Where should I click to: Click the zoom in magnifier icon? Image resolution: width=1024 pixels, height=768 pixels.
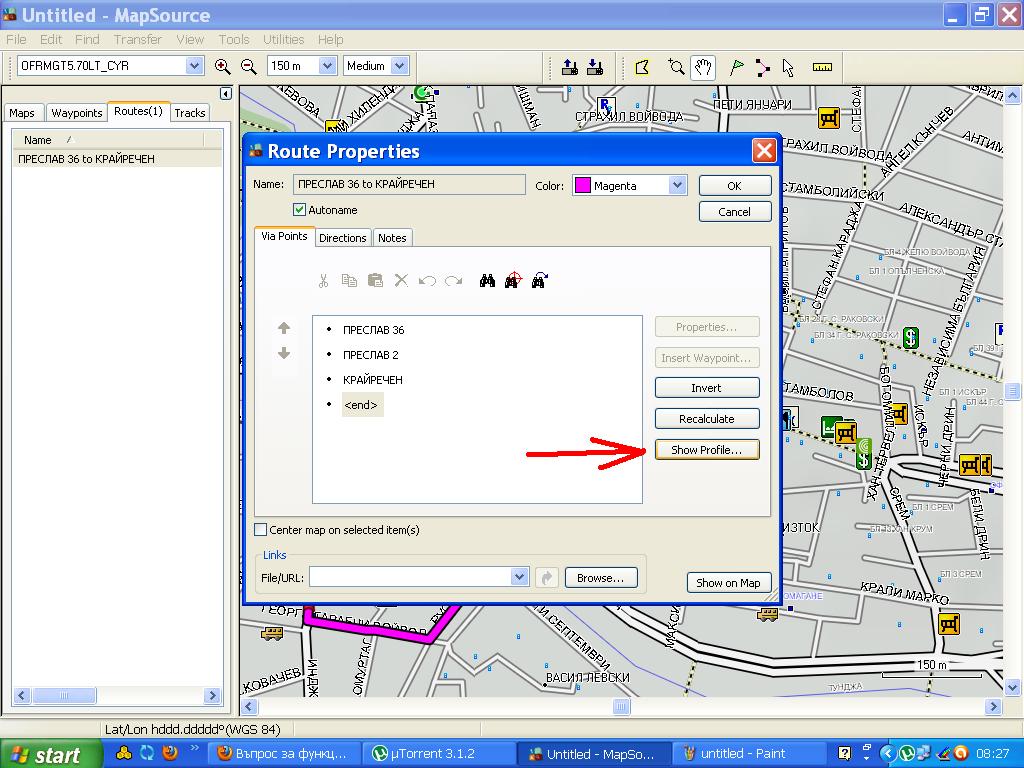point(222,66)
